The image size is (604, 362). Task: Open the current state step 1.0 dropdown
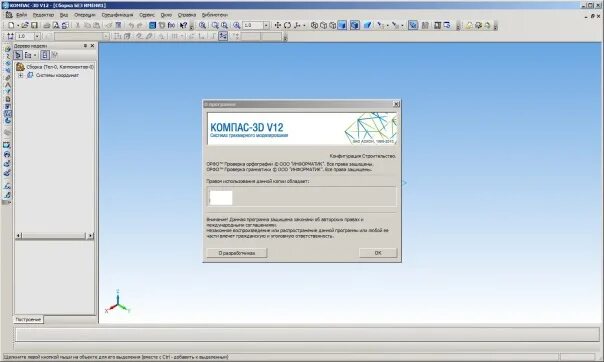37,36
